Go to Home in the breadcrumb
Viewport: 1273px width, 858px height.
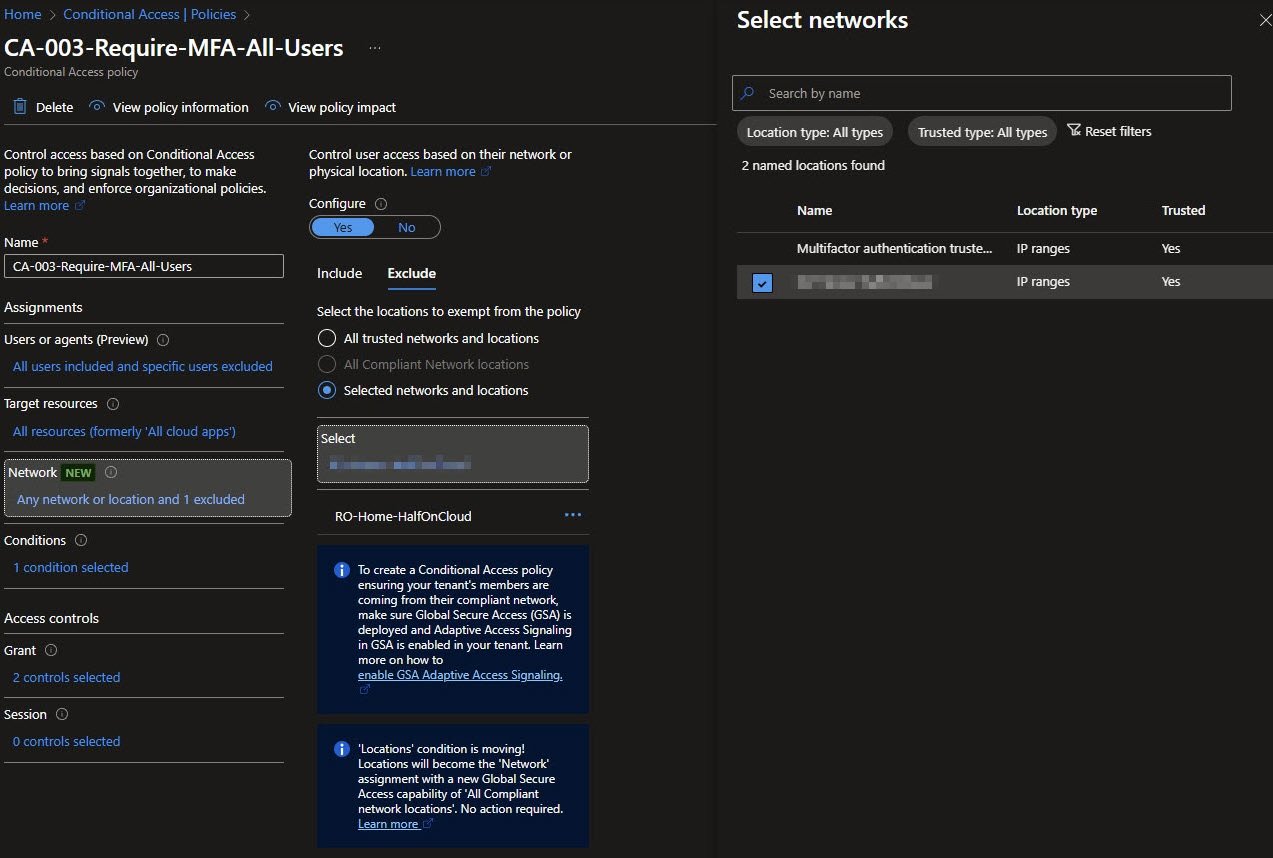(22, 14)
